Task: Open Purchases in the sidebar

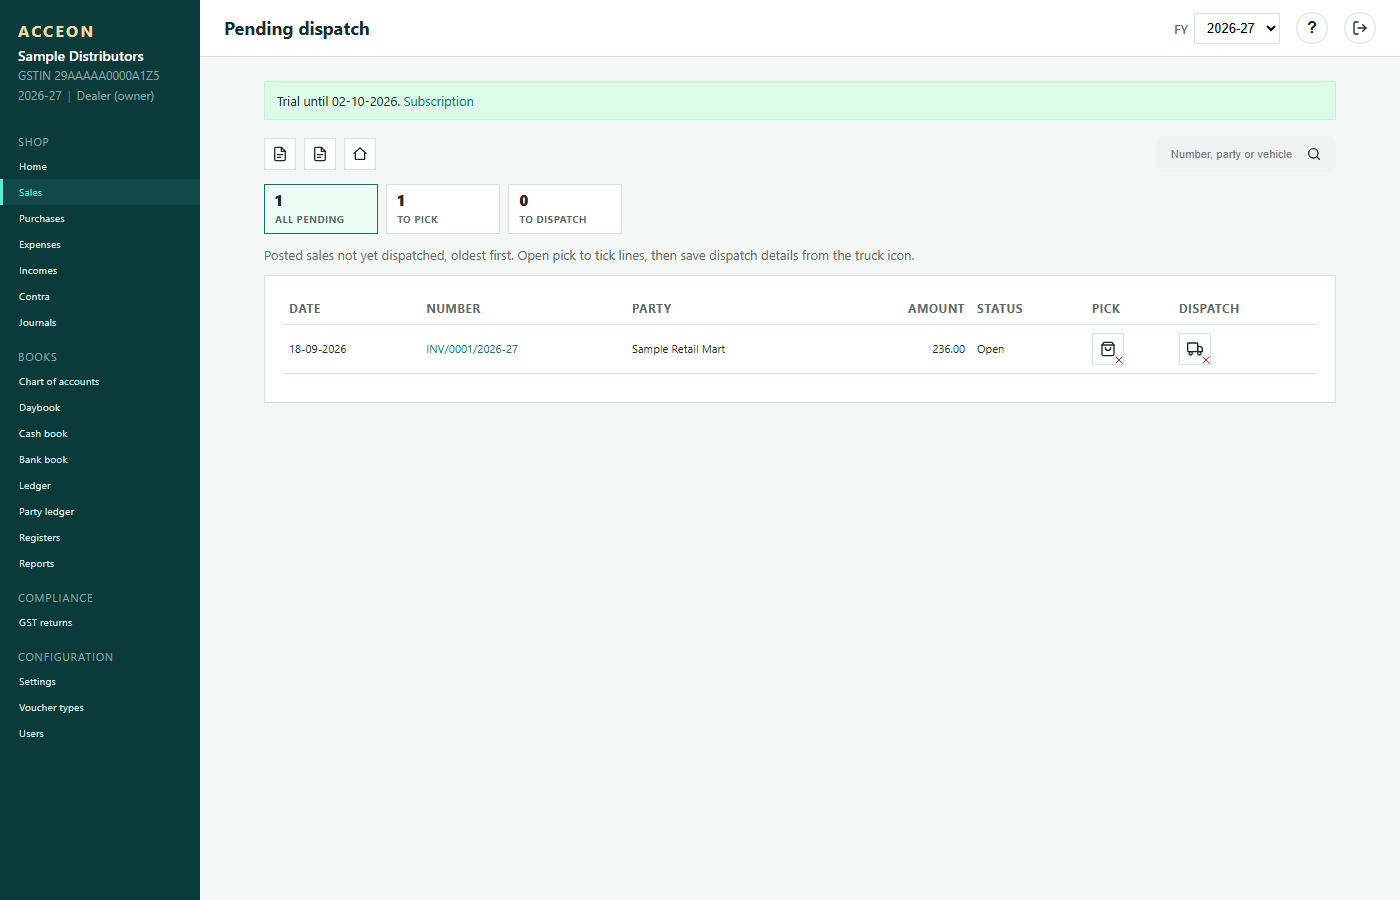Action: [x=100, y=219]
